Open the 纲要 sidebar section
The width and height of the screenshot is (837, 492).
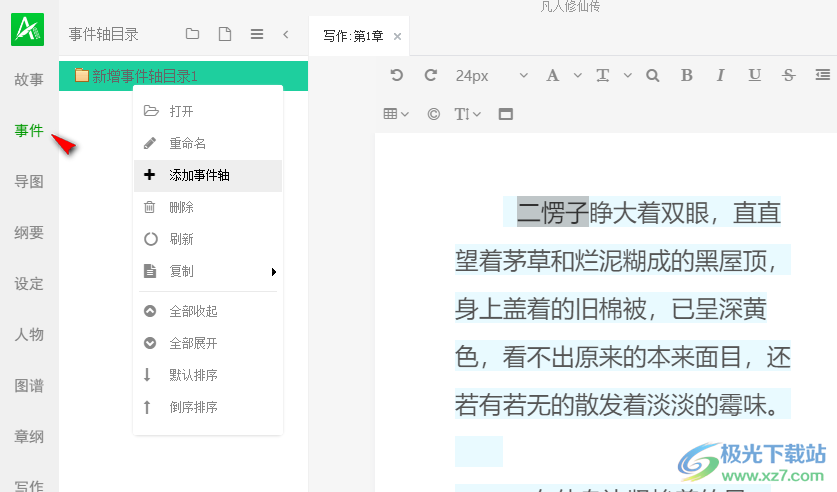tap(29, 233)
